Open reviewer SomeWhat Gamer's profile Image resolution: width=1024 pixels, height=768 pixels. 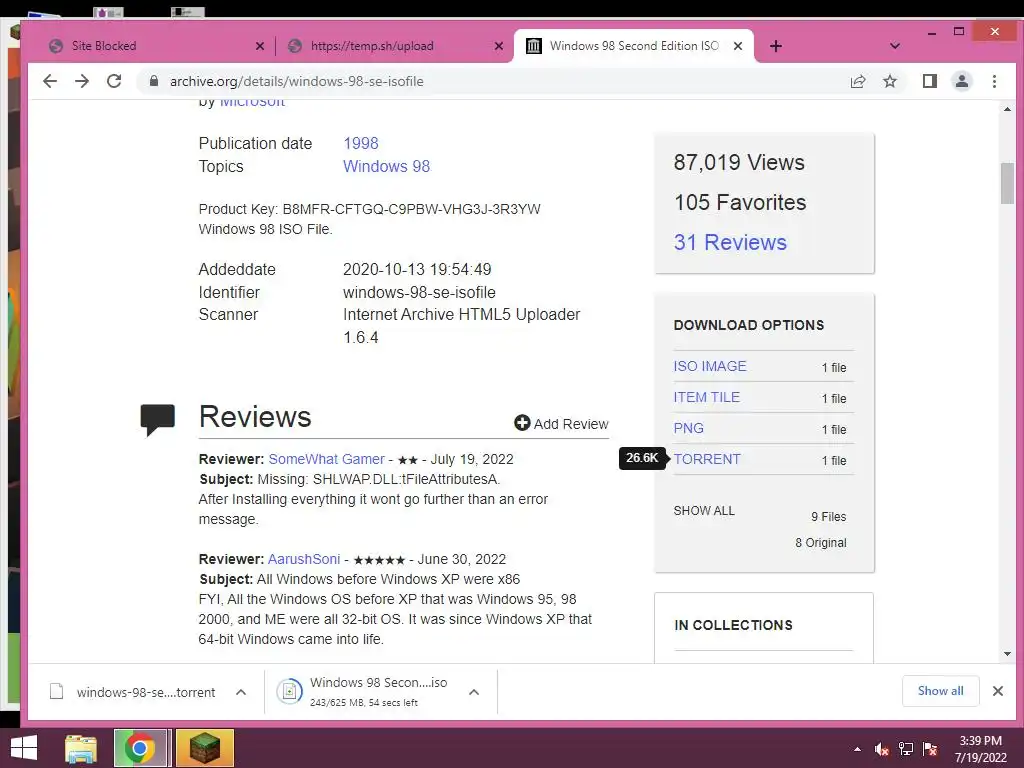(327, 459)
